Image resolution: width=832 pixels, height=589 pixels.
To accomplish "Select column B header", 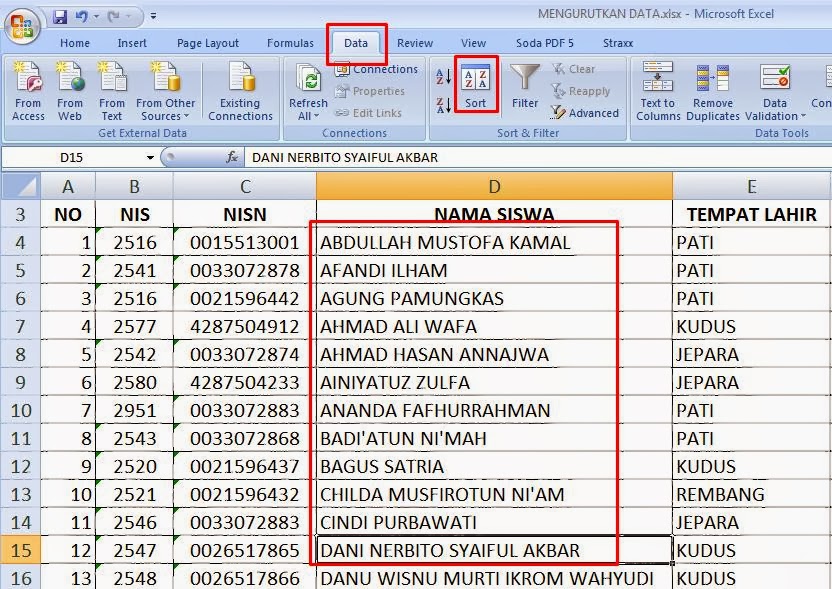I will point(134,187).
